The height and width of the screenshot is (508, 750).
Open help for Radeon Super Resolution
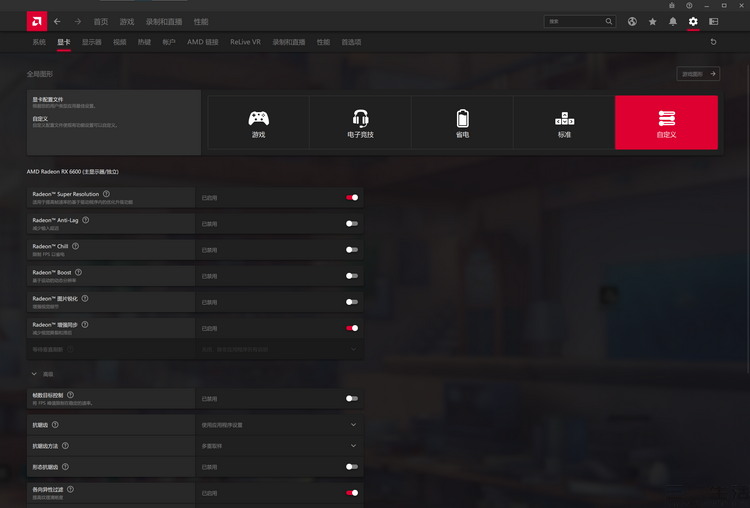tap(106, 194)
